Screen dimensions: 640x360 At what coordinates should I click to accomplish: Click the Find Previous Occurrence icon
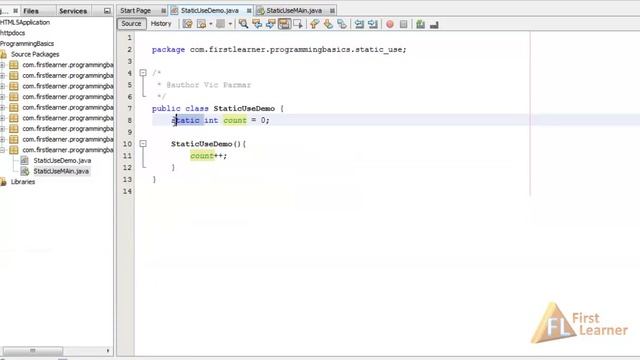[257, 24]
